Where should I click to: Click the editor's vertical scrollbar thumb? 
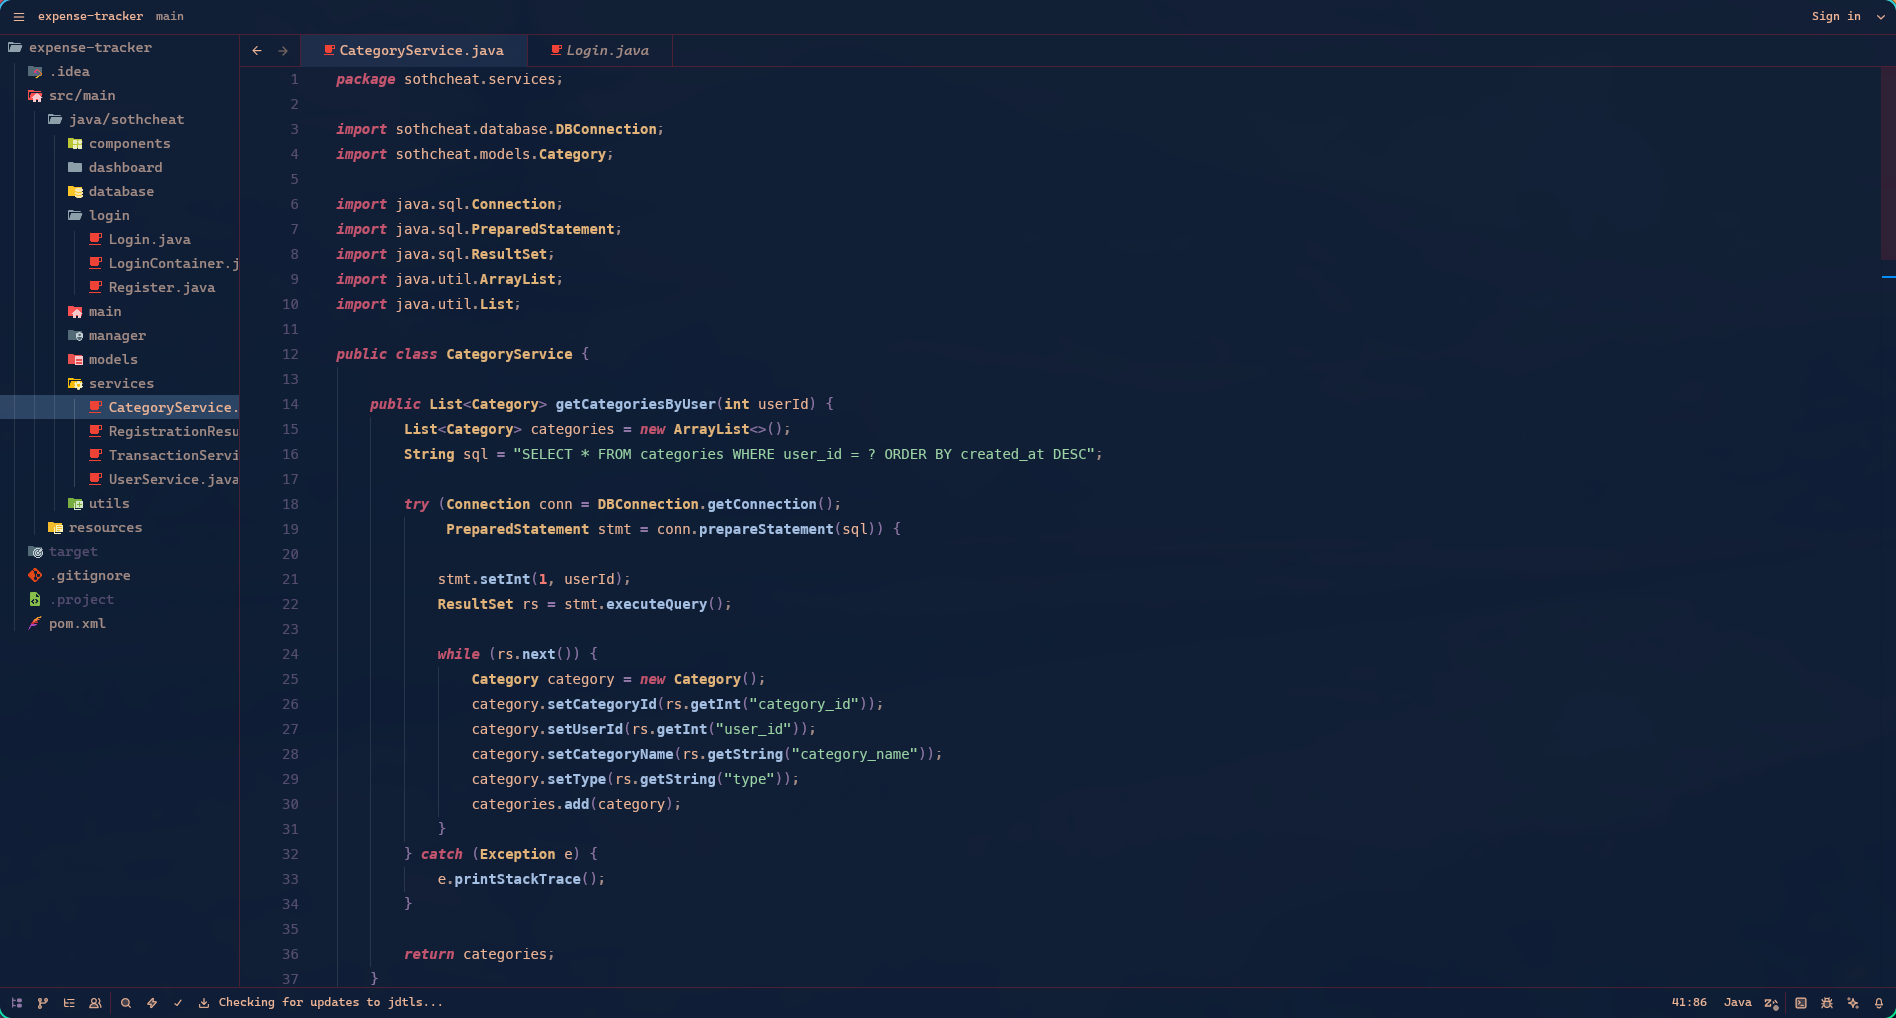(x=1888, y=163)
